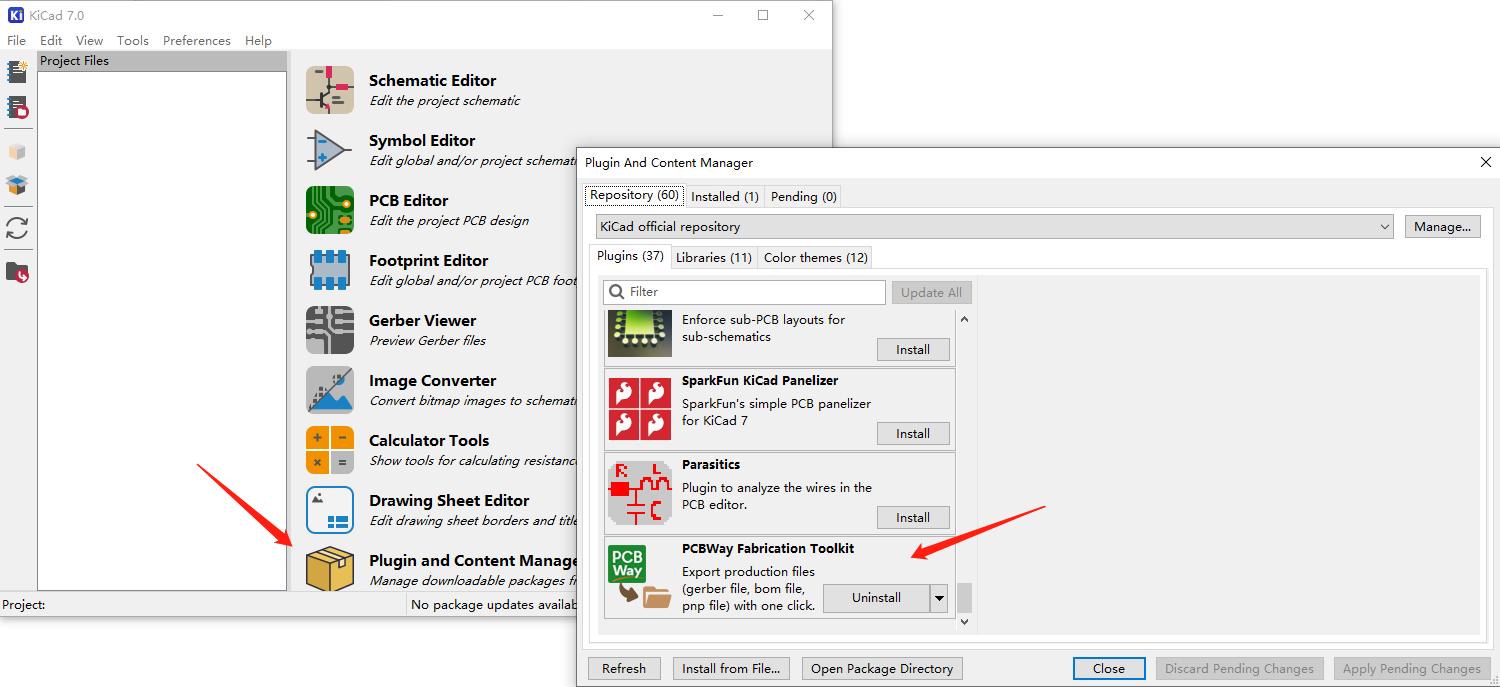Select the Color themes (12) tab
The height and width of the screenshot is (687, 1500).
[816, 258]
